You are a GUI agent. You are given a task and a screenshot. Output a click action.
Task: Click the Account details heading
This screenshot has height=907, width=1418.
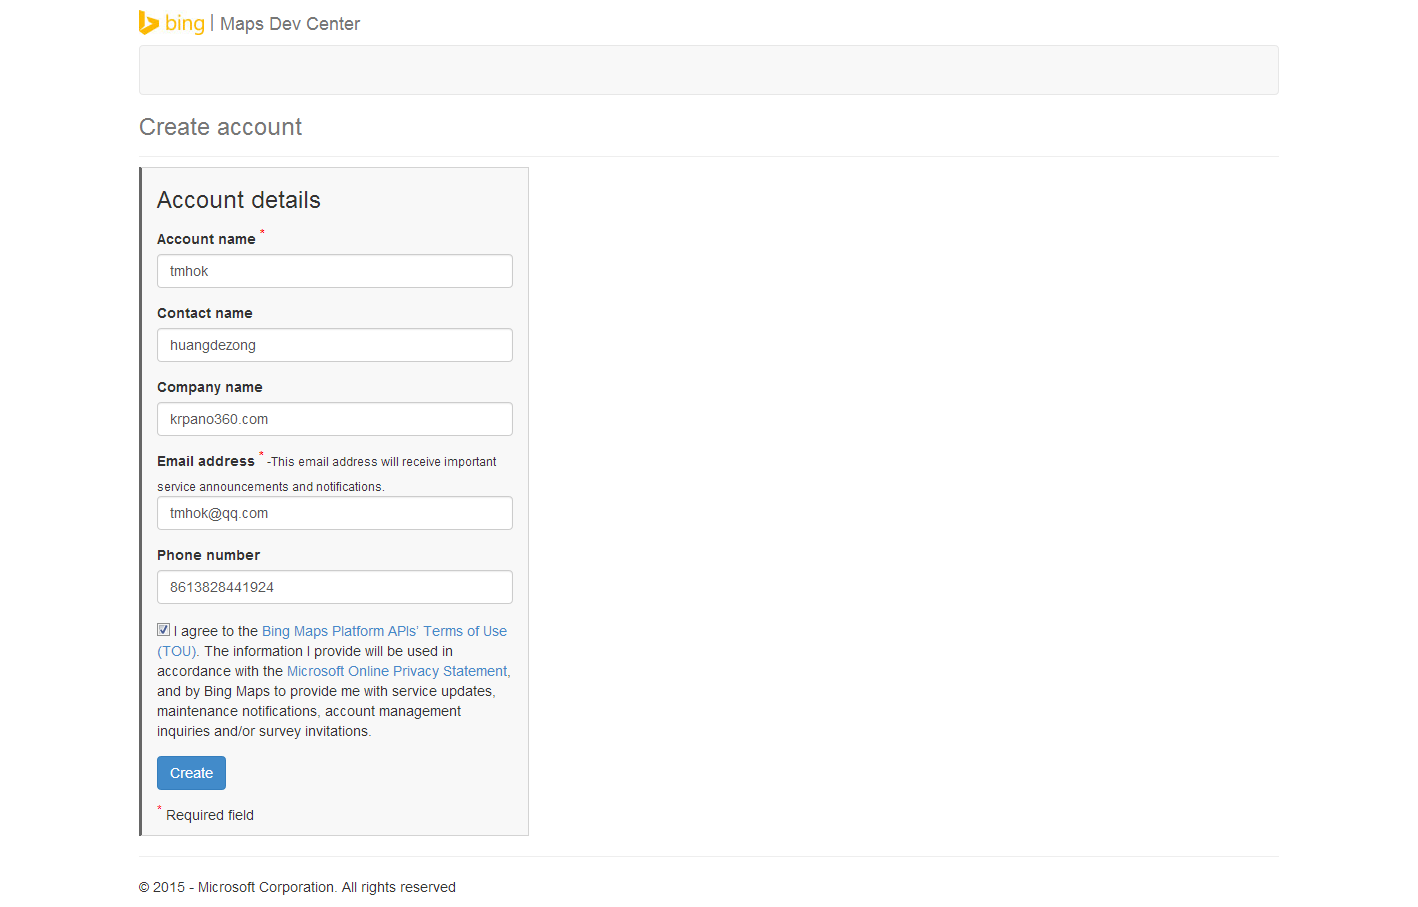tap(238, 200)
